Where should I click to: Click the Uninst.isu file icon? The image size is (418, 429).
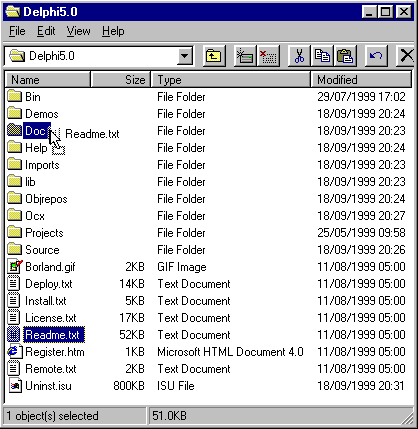pos(15,386)
